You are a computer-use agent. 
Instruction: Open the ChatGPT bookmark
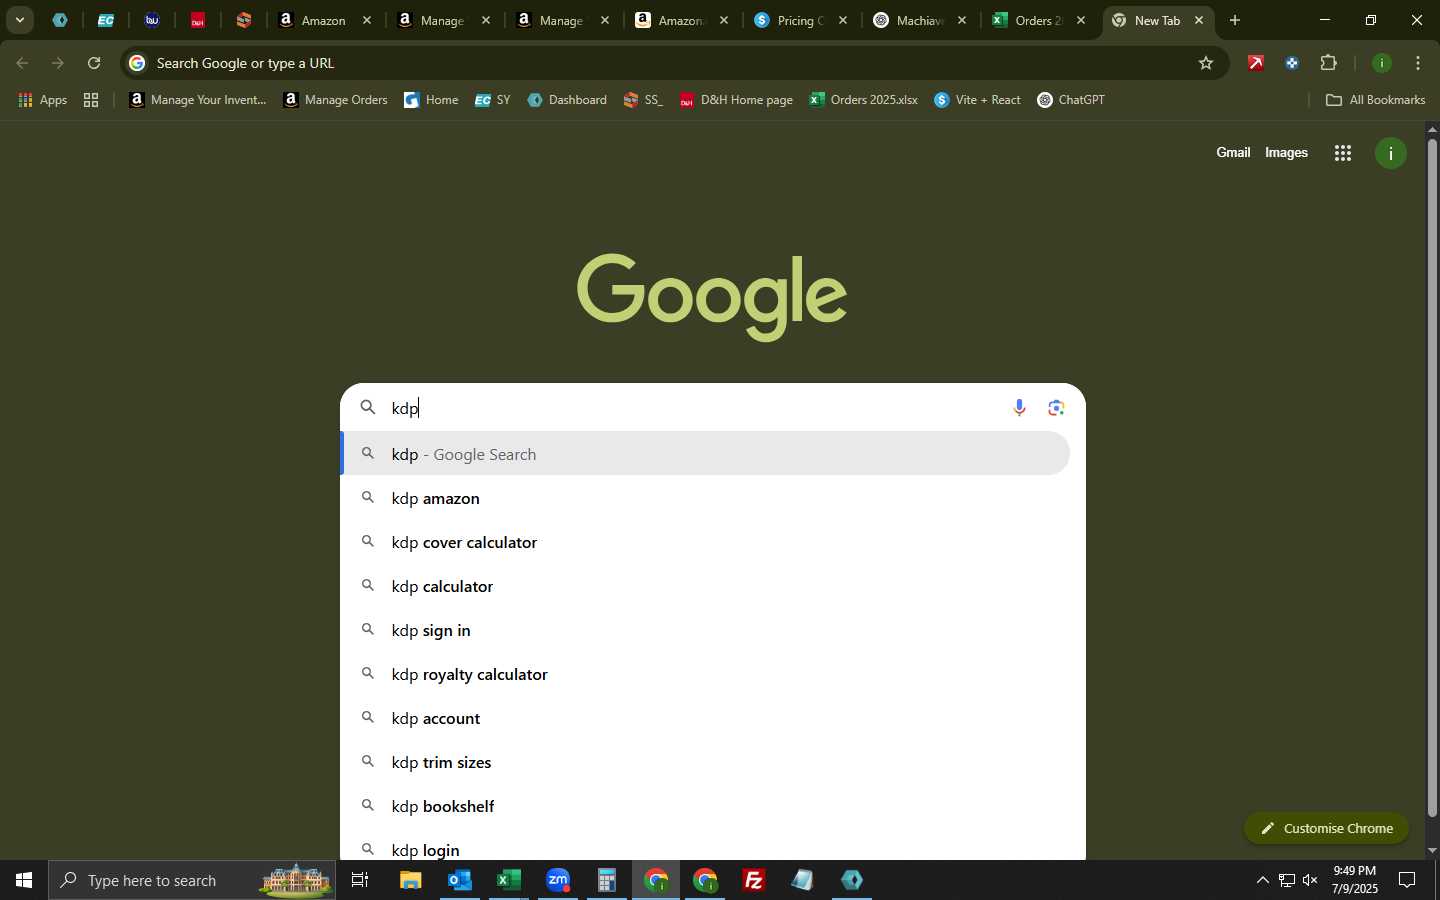(x=1071, y=100)
